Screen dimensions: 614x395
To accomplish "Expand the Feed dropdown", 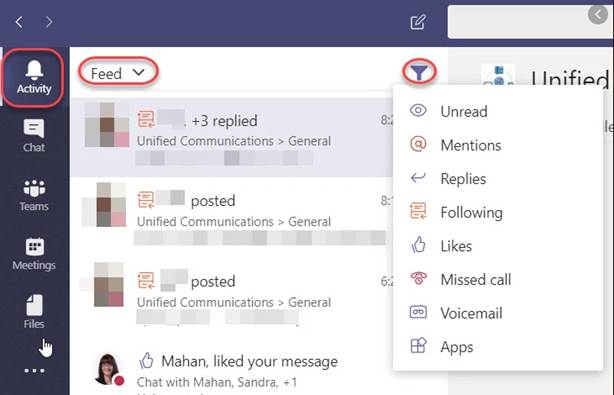I will [118, 73].
